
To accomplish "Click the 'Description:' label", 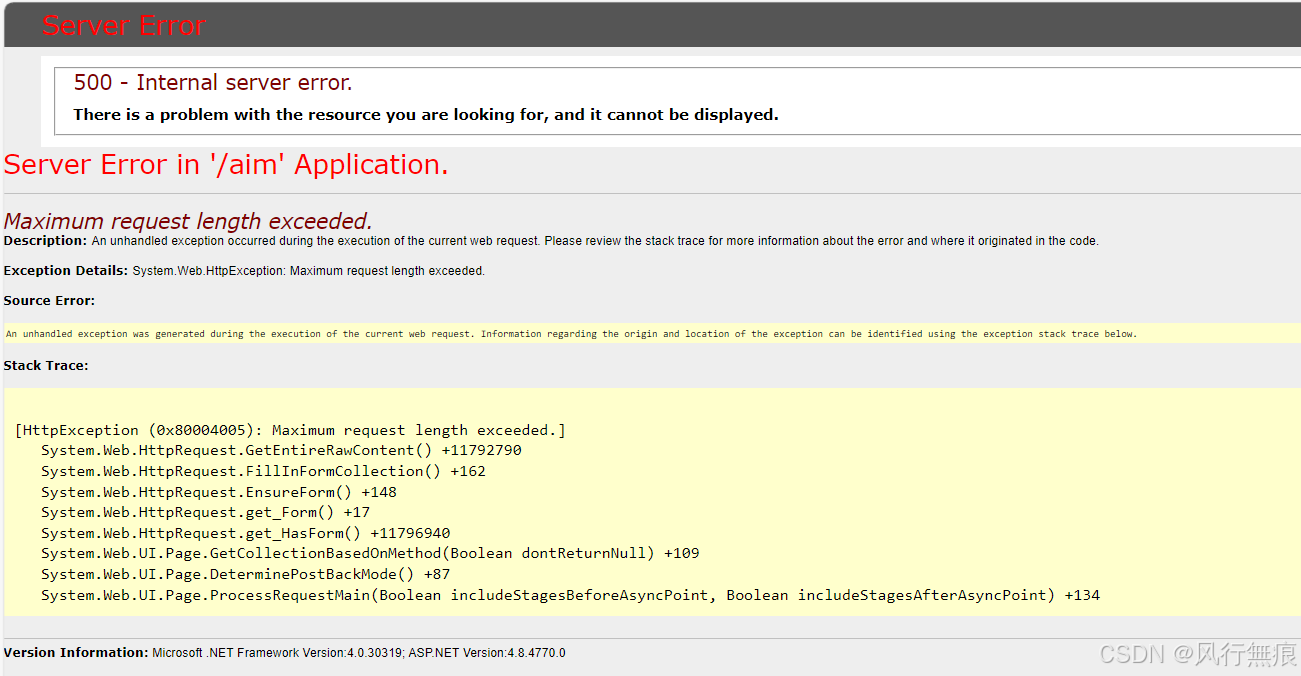I will [45, 241].
